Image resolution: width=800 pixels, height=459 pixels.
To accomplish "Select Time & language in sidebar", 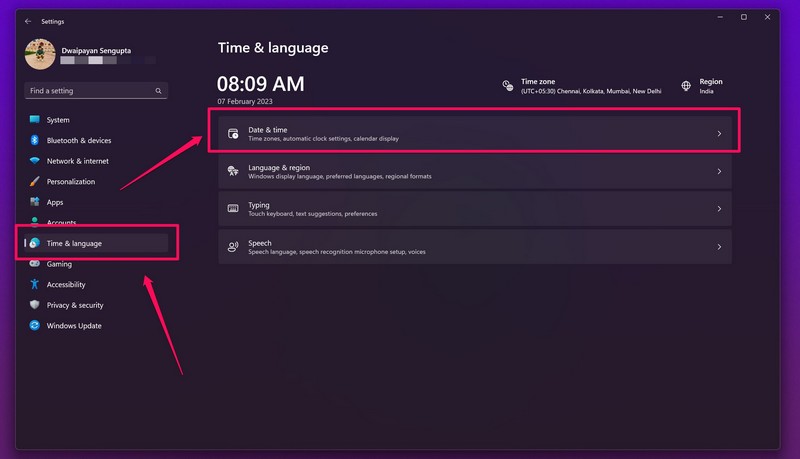I will pyautogui.click(x=74, y=243).
